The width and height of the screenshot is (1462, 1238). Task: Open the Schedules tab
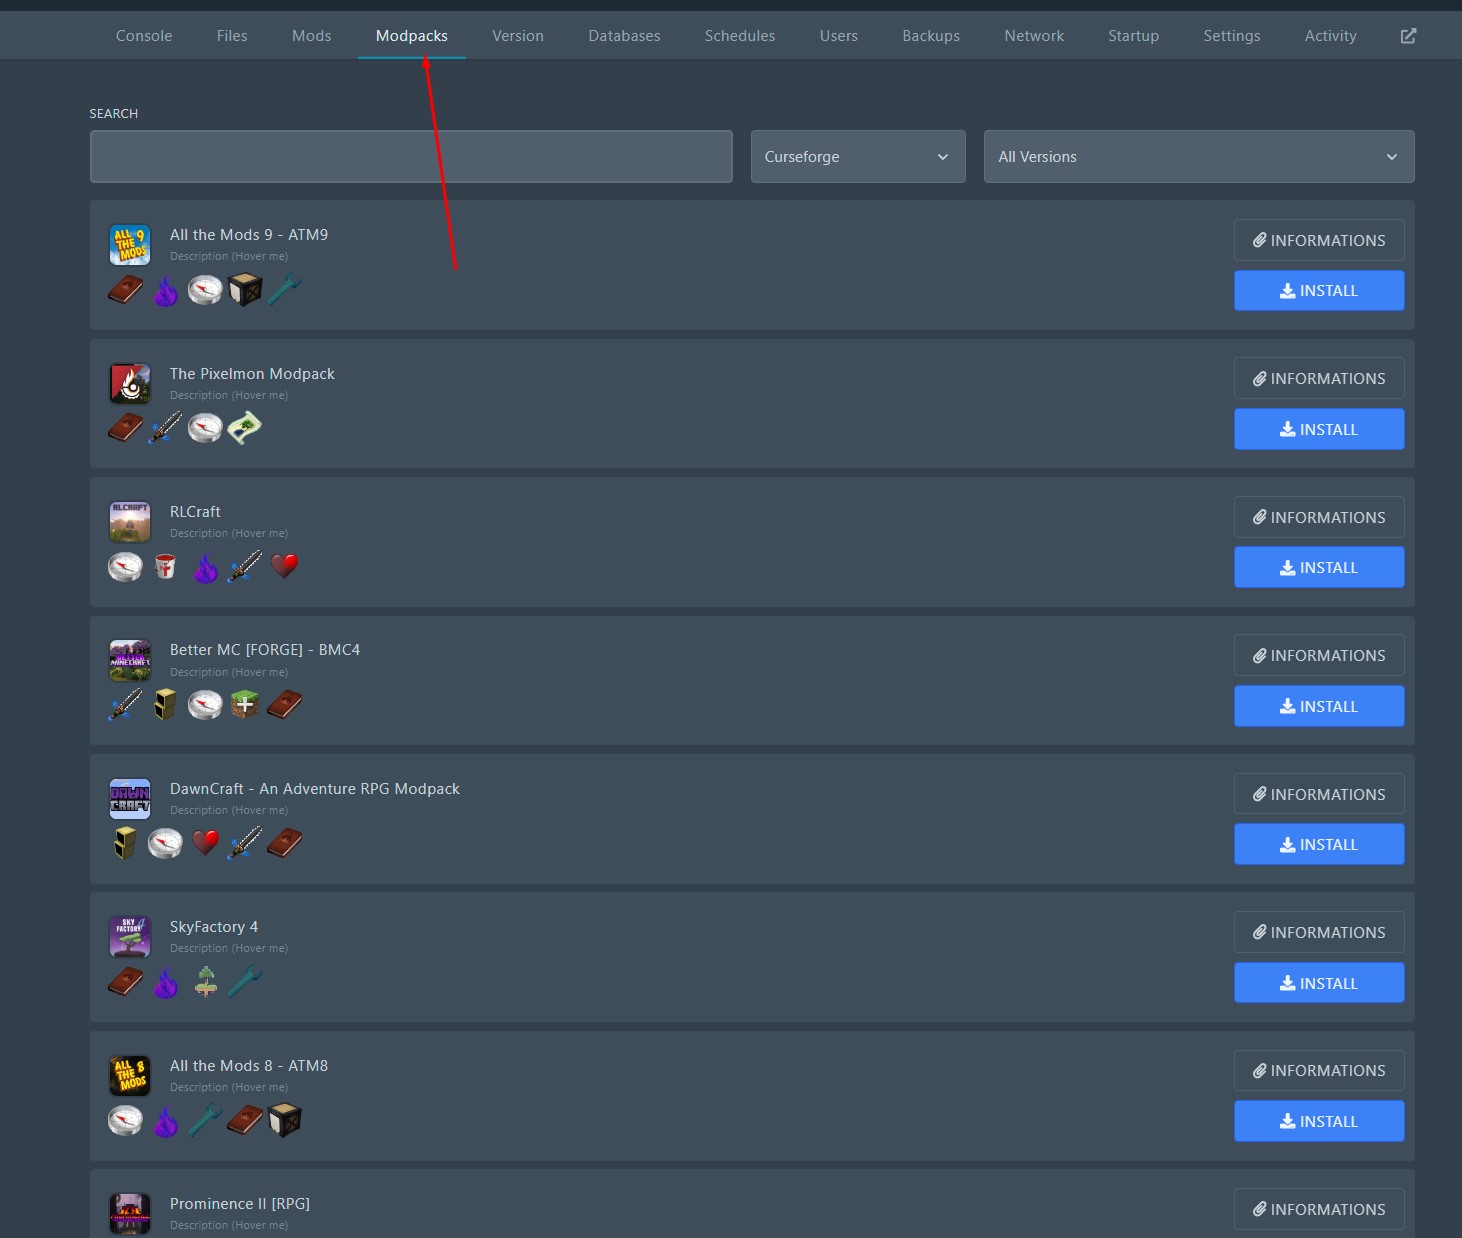(740, 36)
